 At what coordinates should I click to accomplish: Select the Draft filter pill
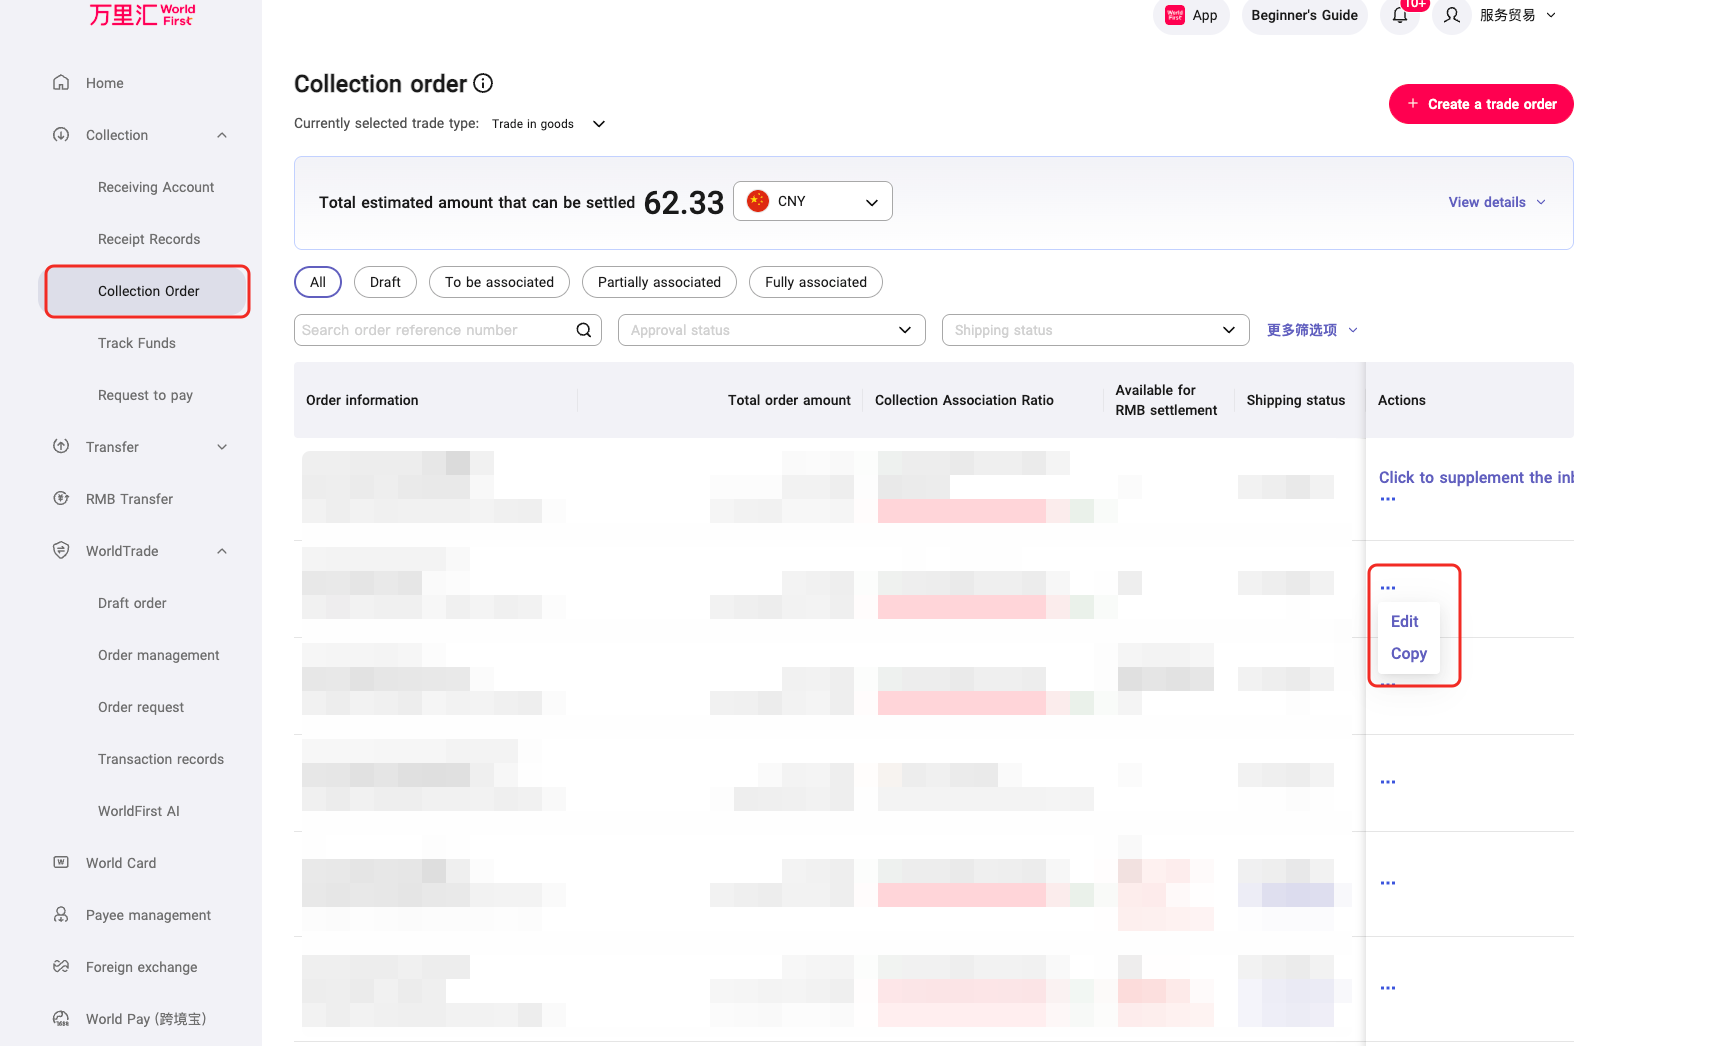385,282
